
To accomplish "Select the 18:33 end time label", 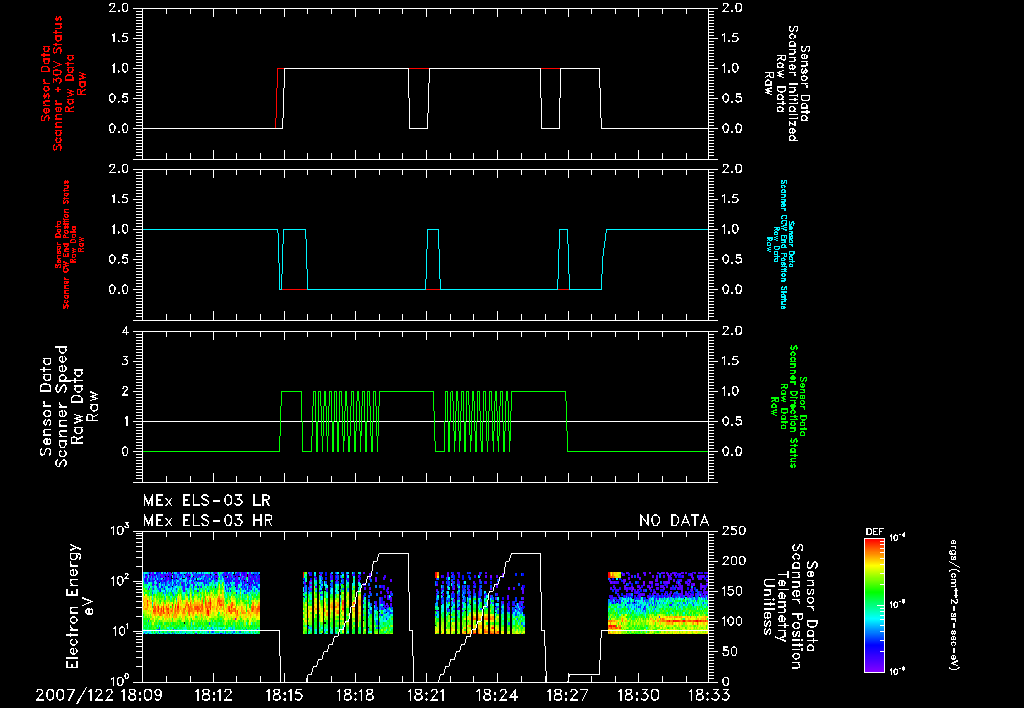I will coord(710,695).
